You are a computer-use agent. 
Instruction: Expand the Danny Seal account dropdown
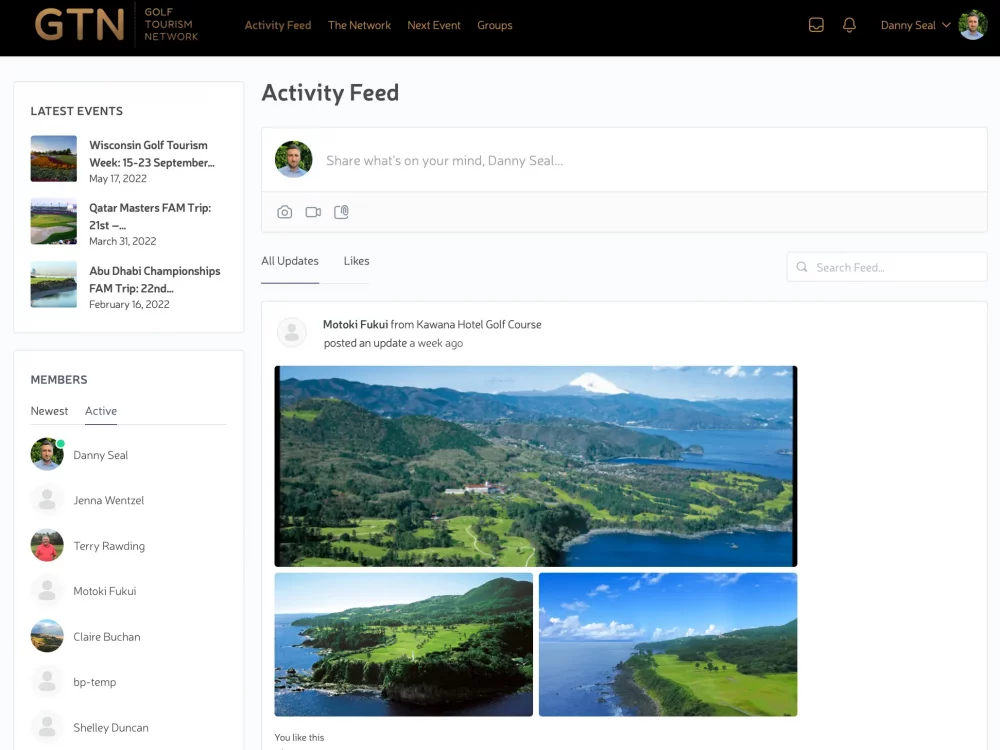pyautogui.click(x=915, y=25)
